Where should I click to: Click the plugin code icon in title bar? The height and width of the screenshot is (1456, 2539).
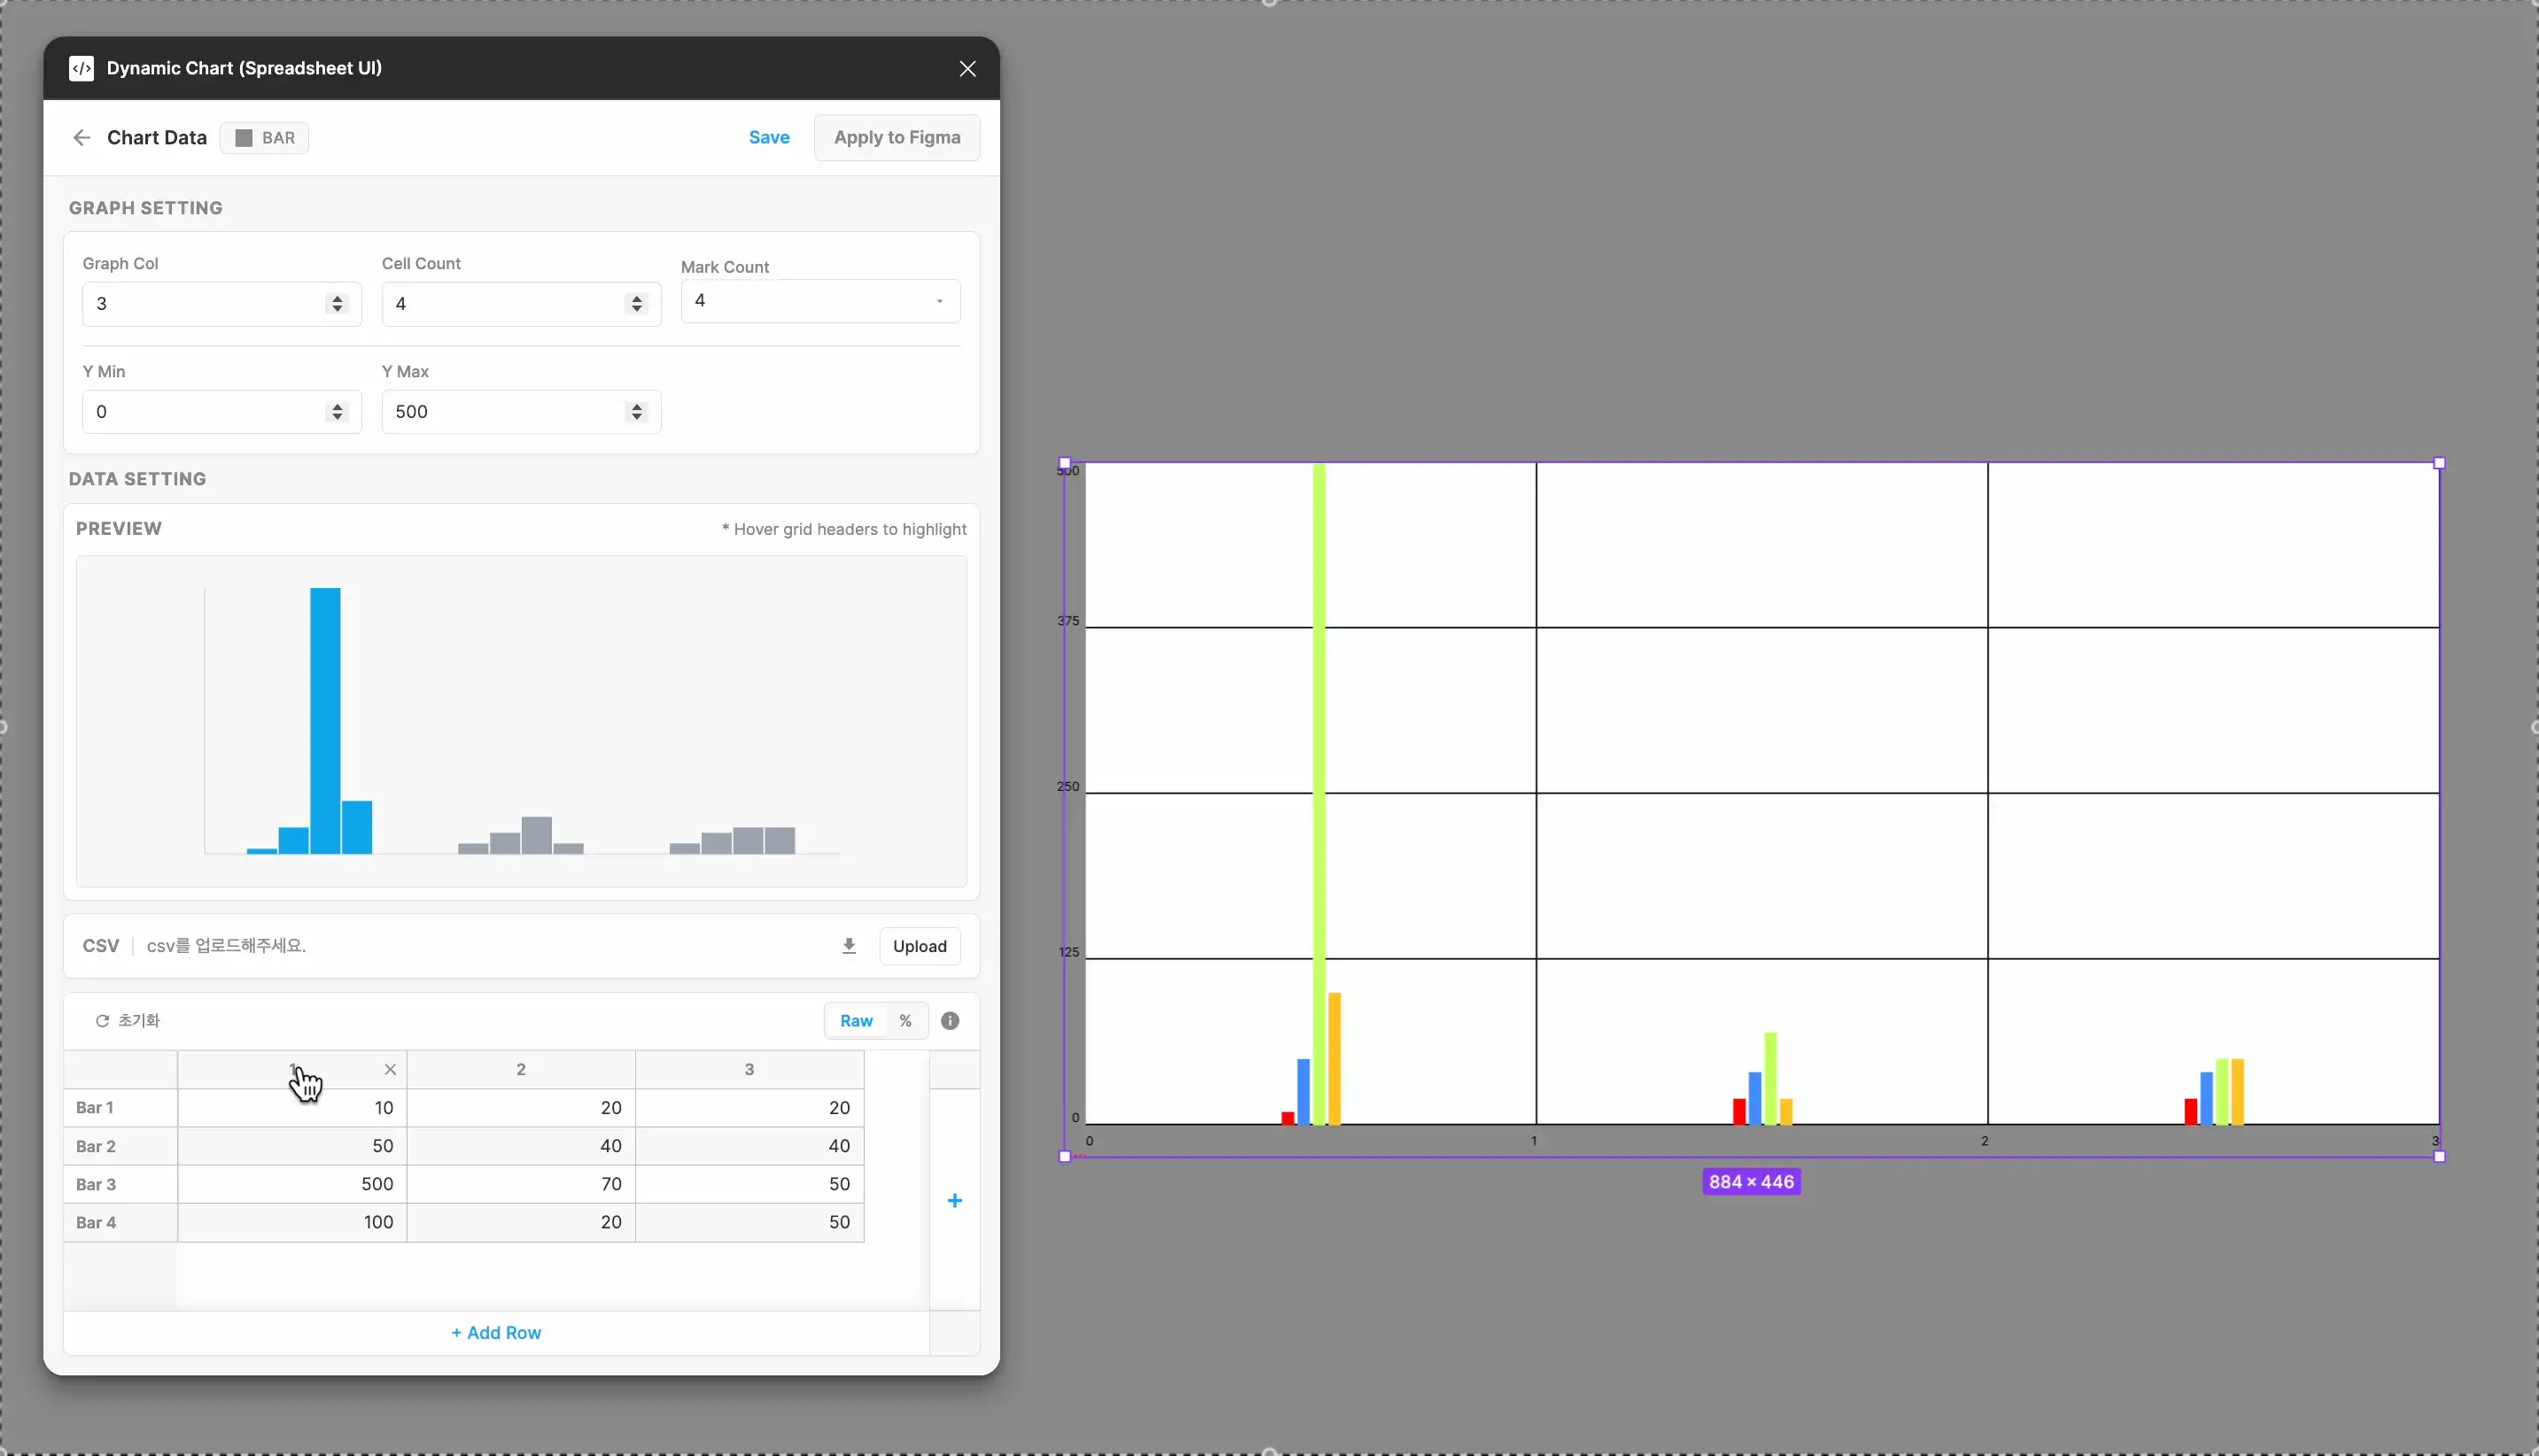(81, 68)
